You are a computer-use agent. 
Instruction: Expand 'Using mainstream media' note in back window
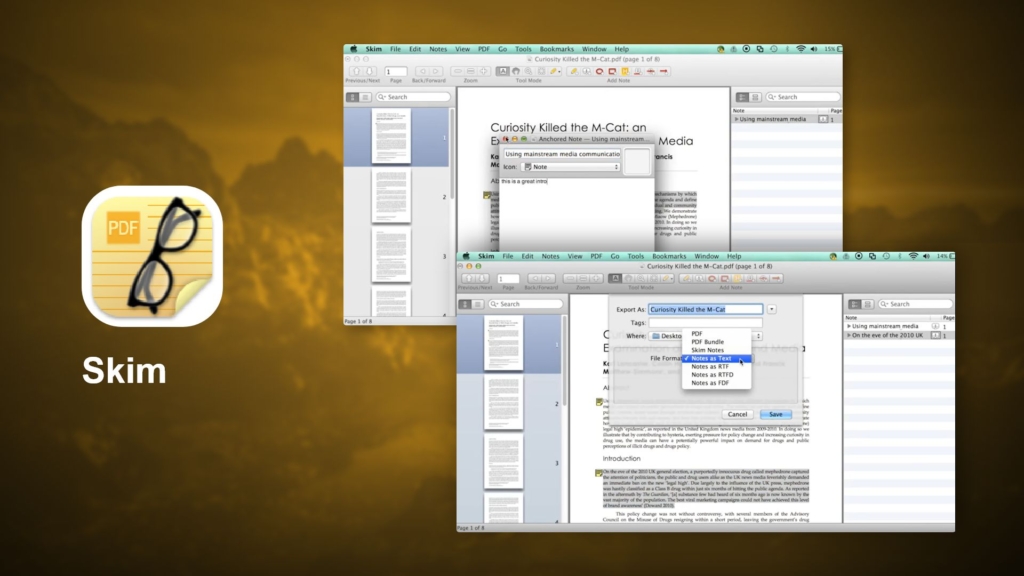[x=736, y=120]
